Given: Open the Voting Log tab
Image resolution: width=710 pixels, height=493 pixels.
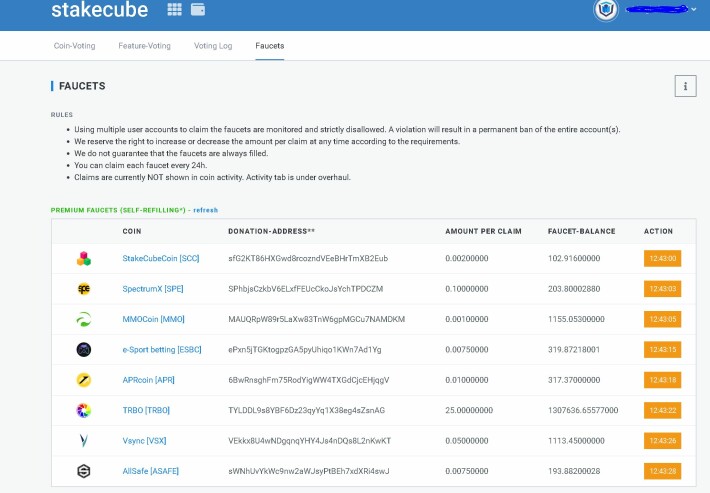Looking at the screenshot, I should [213, 46].
